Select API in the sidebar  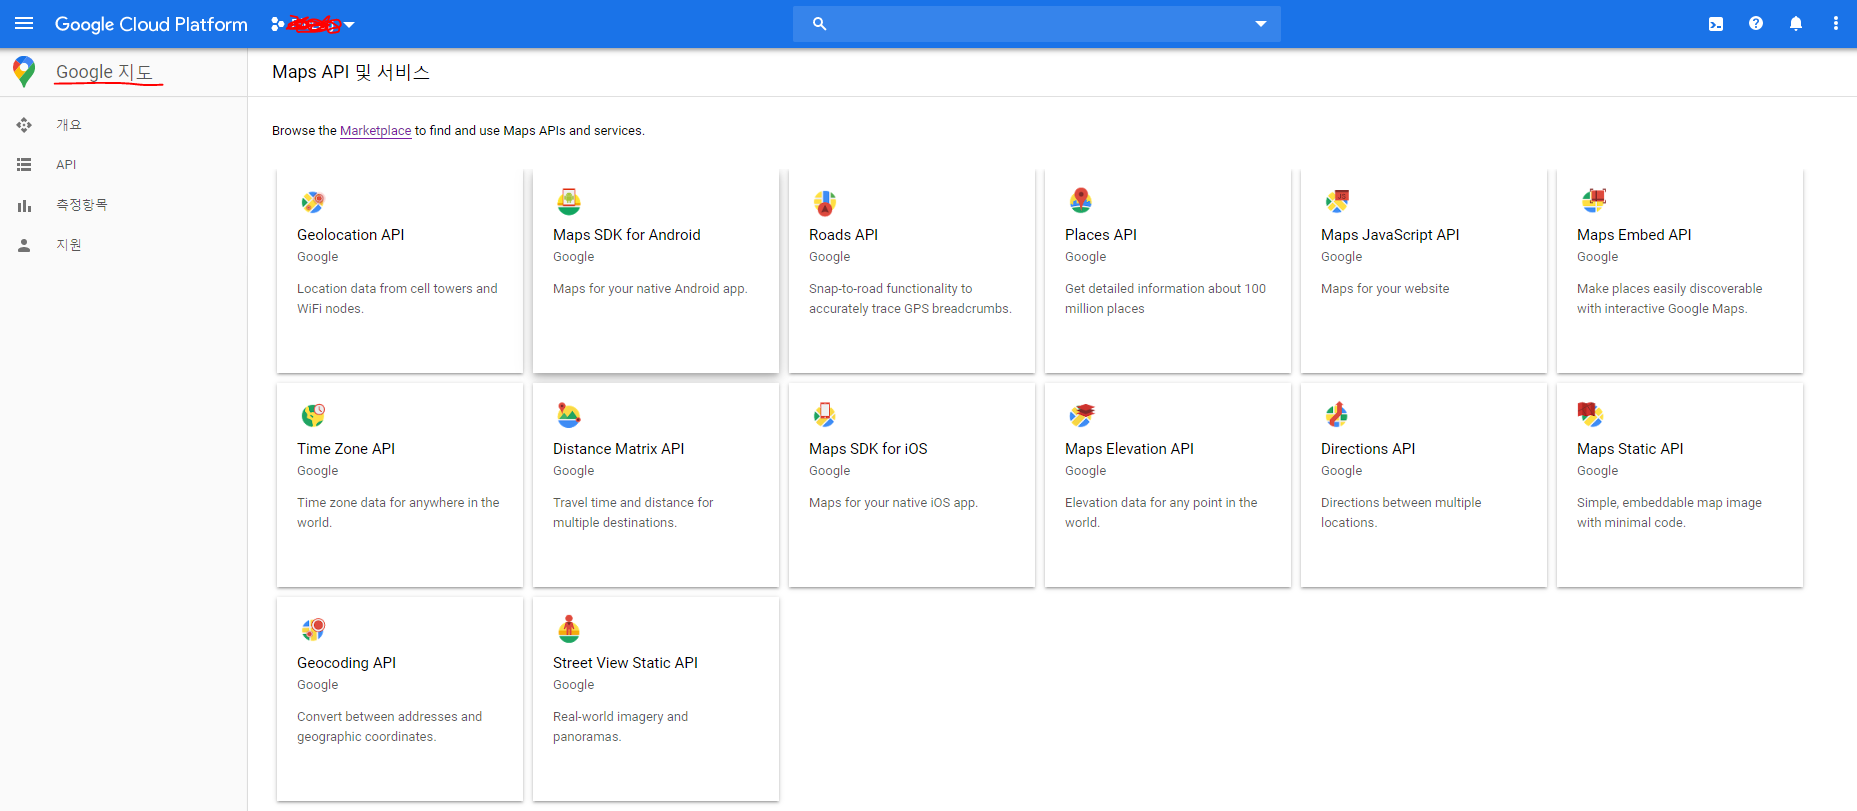[x=66, y=165]
